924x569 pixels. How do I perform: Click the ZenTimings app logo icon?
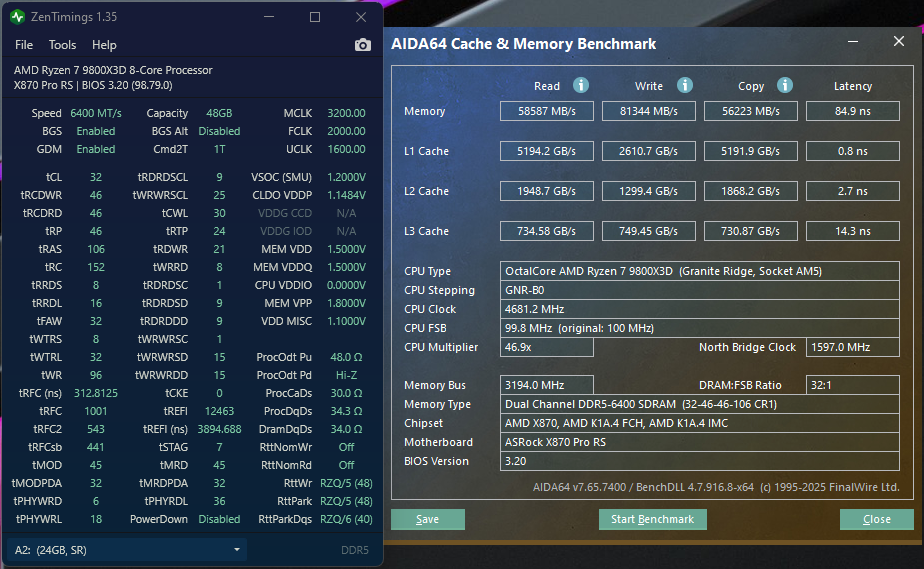pyautogui.click(x=18, y=16)
